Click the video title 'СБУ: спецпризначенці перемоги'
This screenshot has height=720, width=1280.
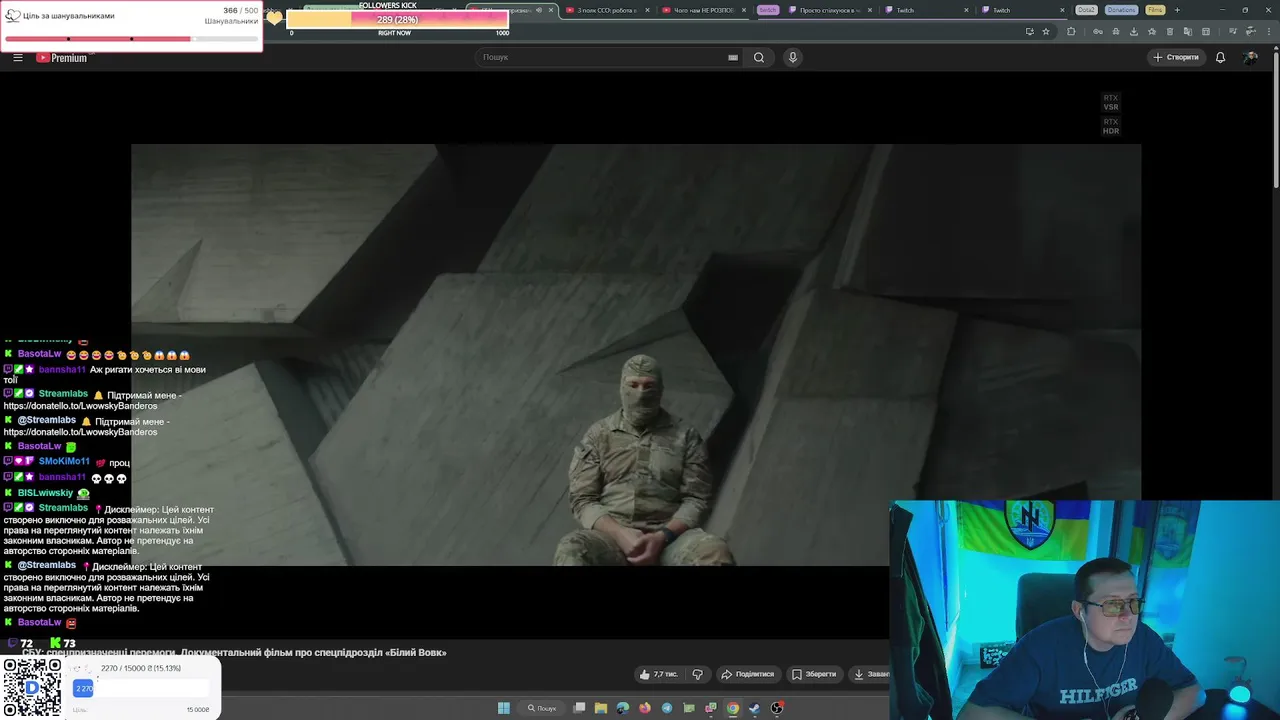click(234, 653)
